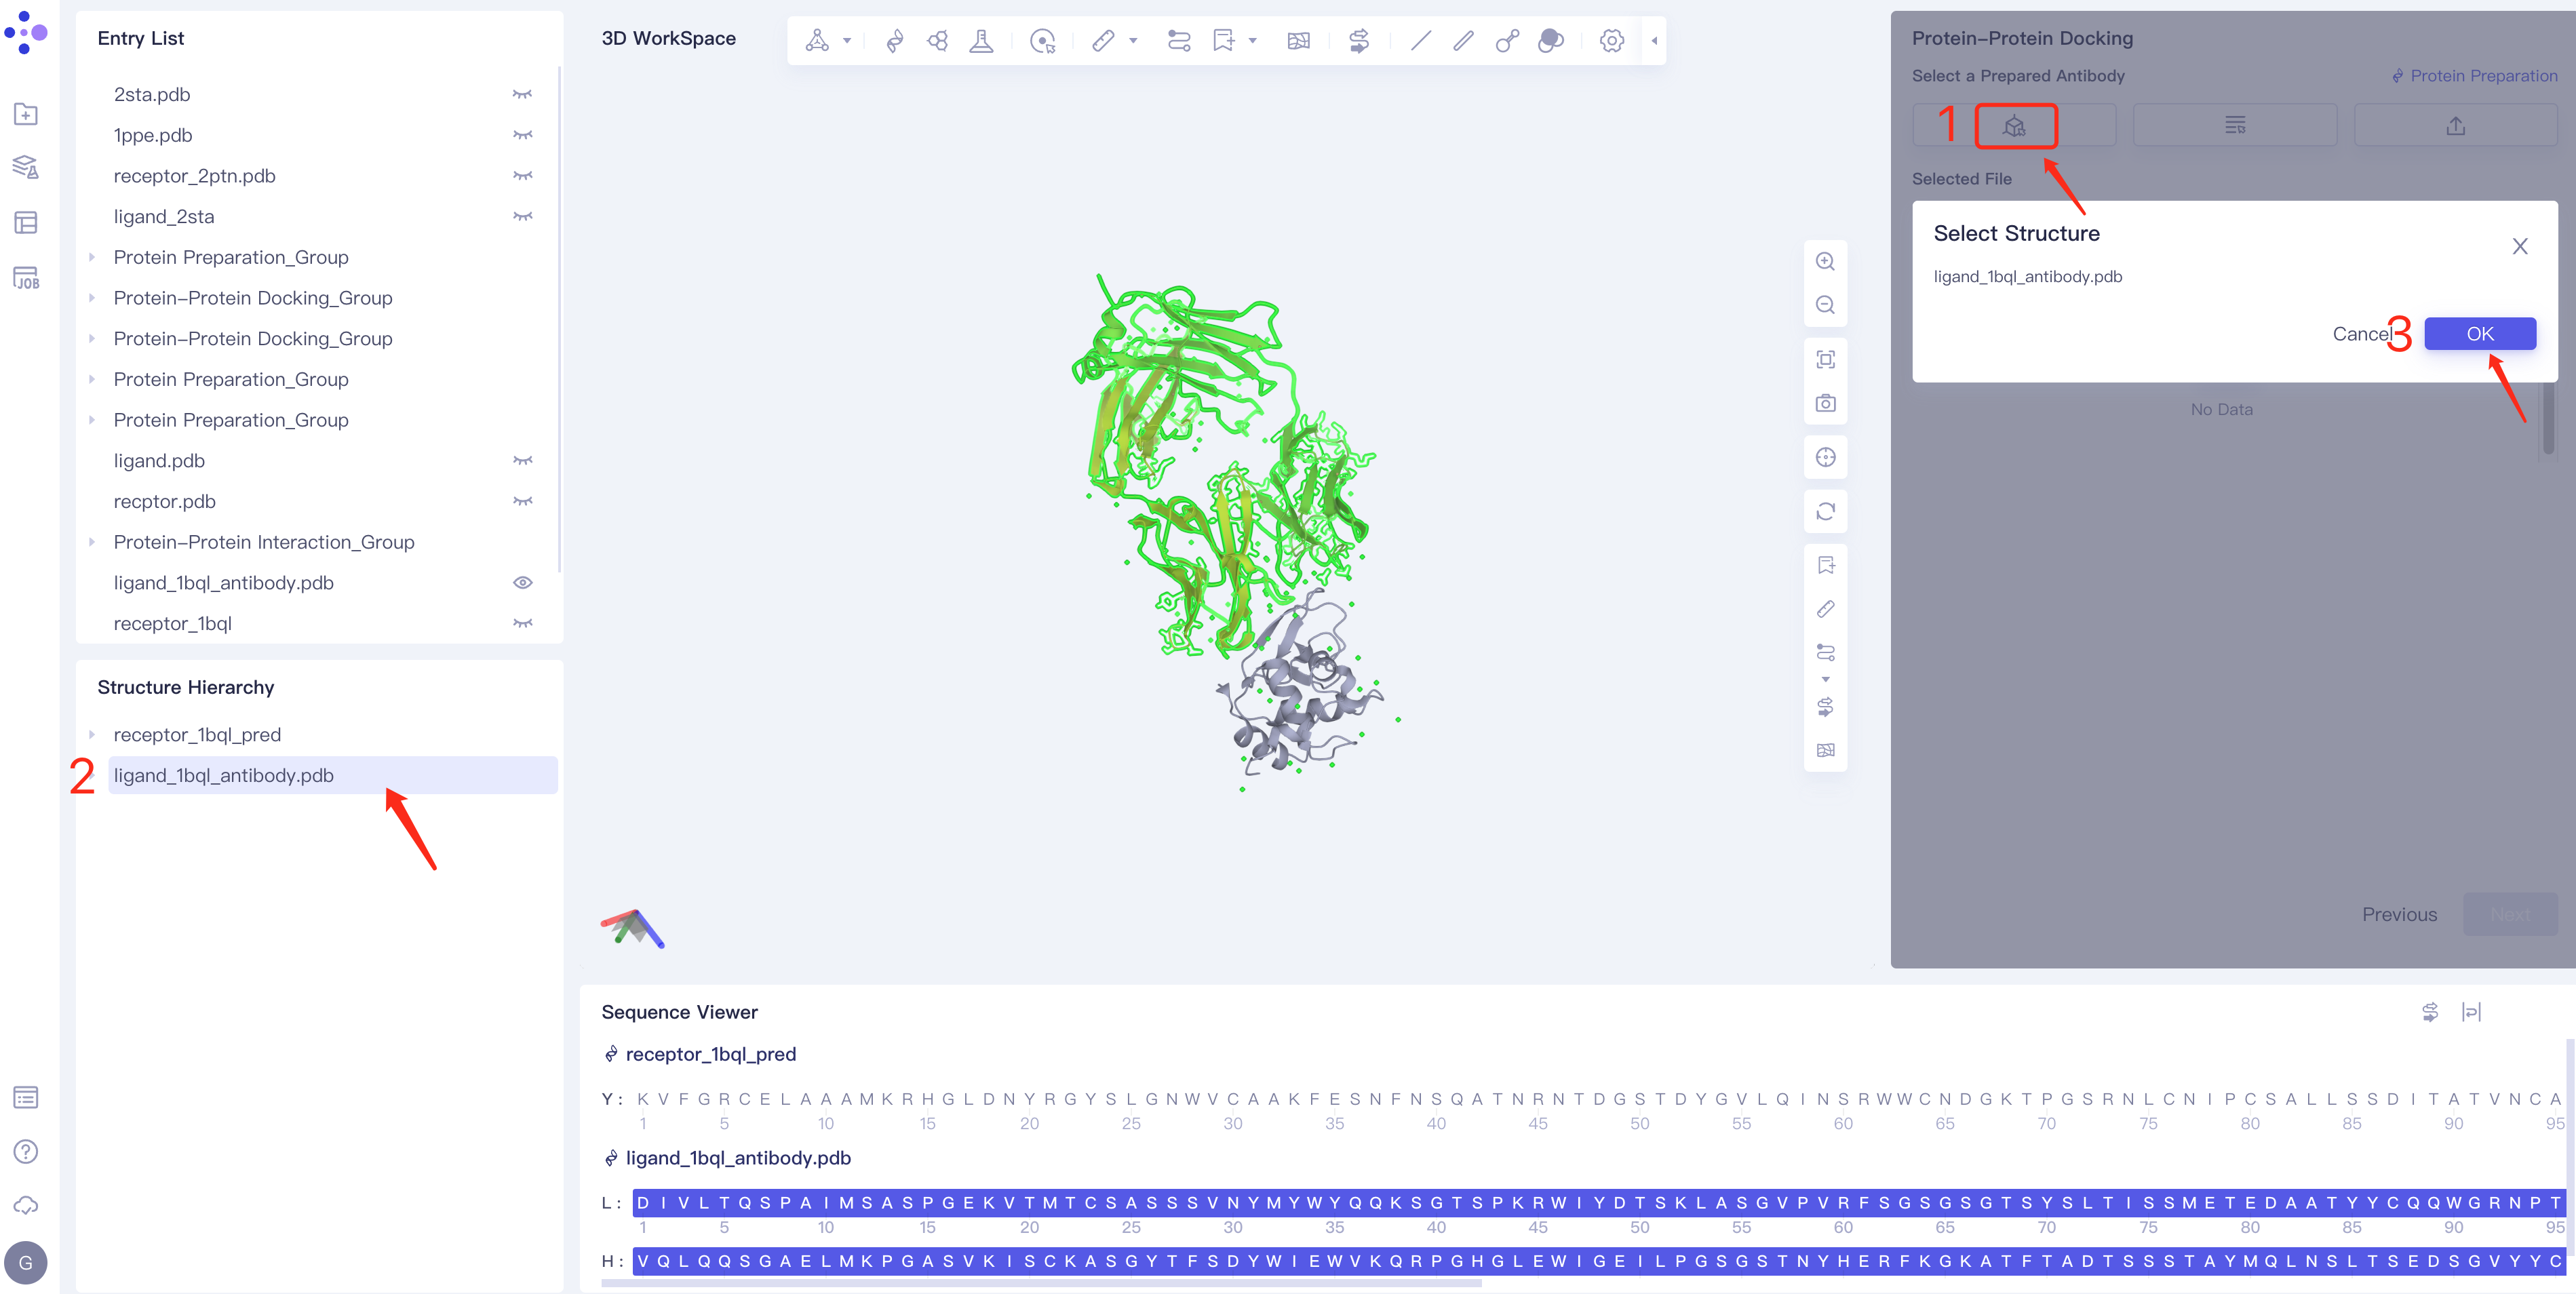
Task: Open the molecule display style tool
Action: [817, 40]
